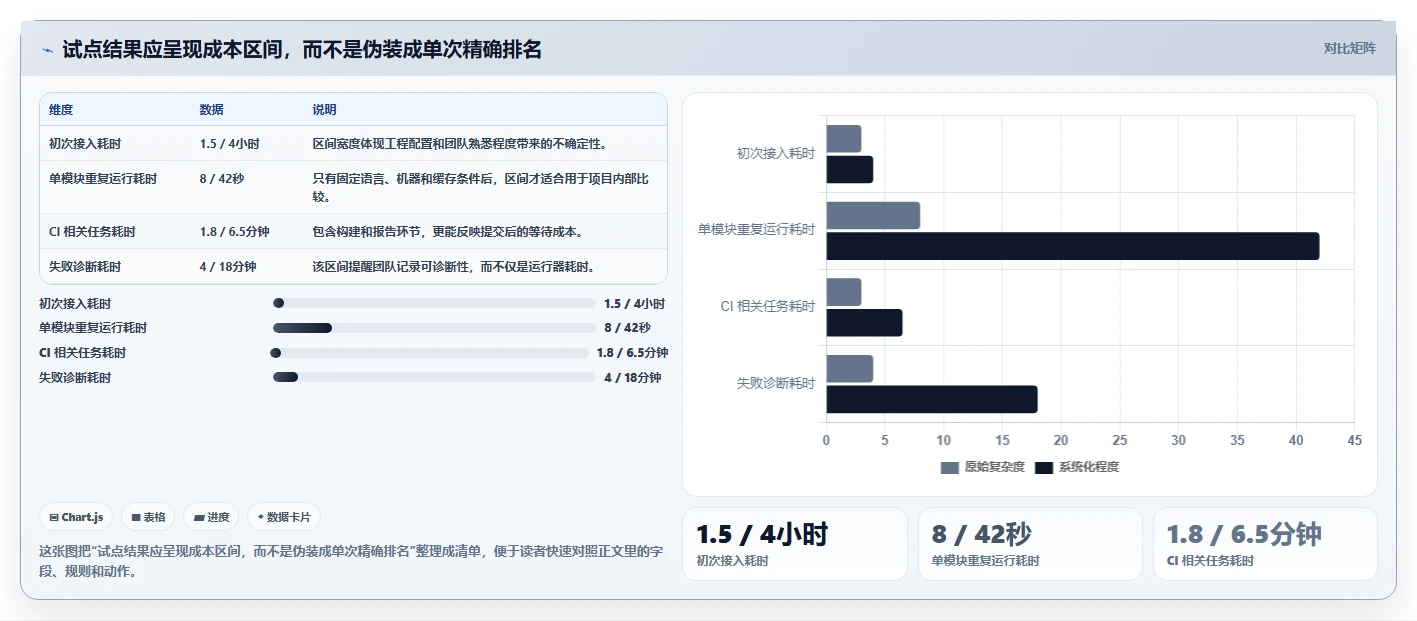
Task: Click the chart axis label 失败诊断耗时
Action: 776,384
